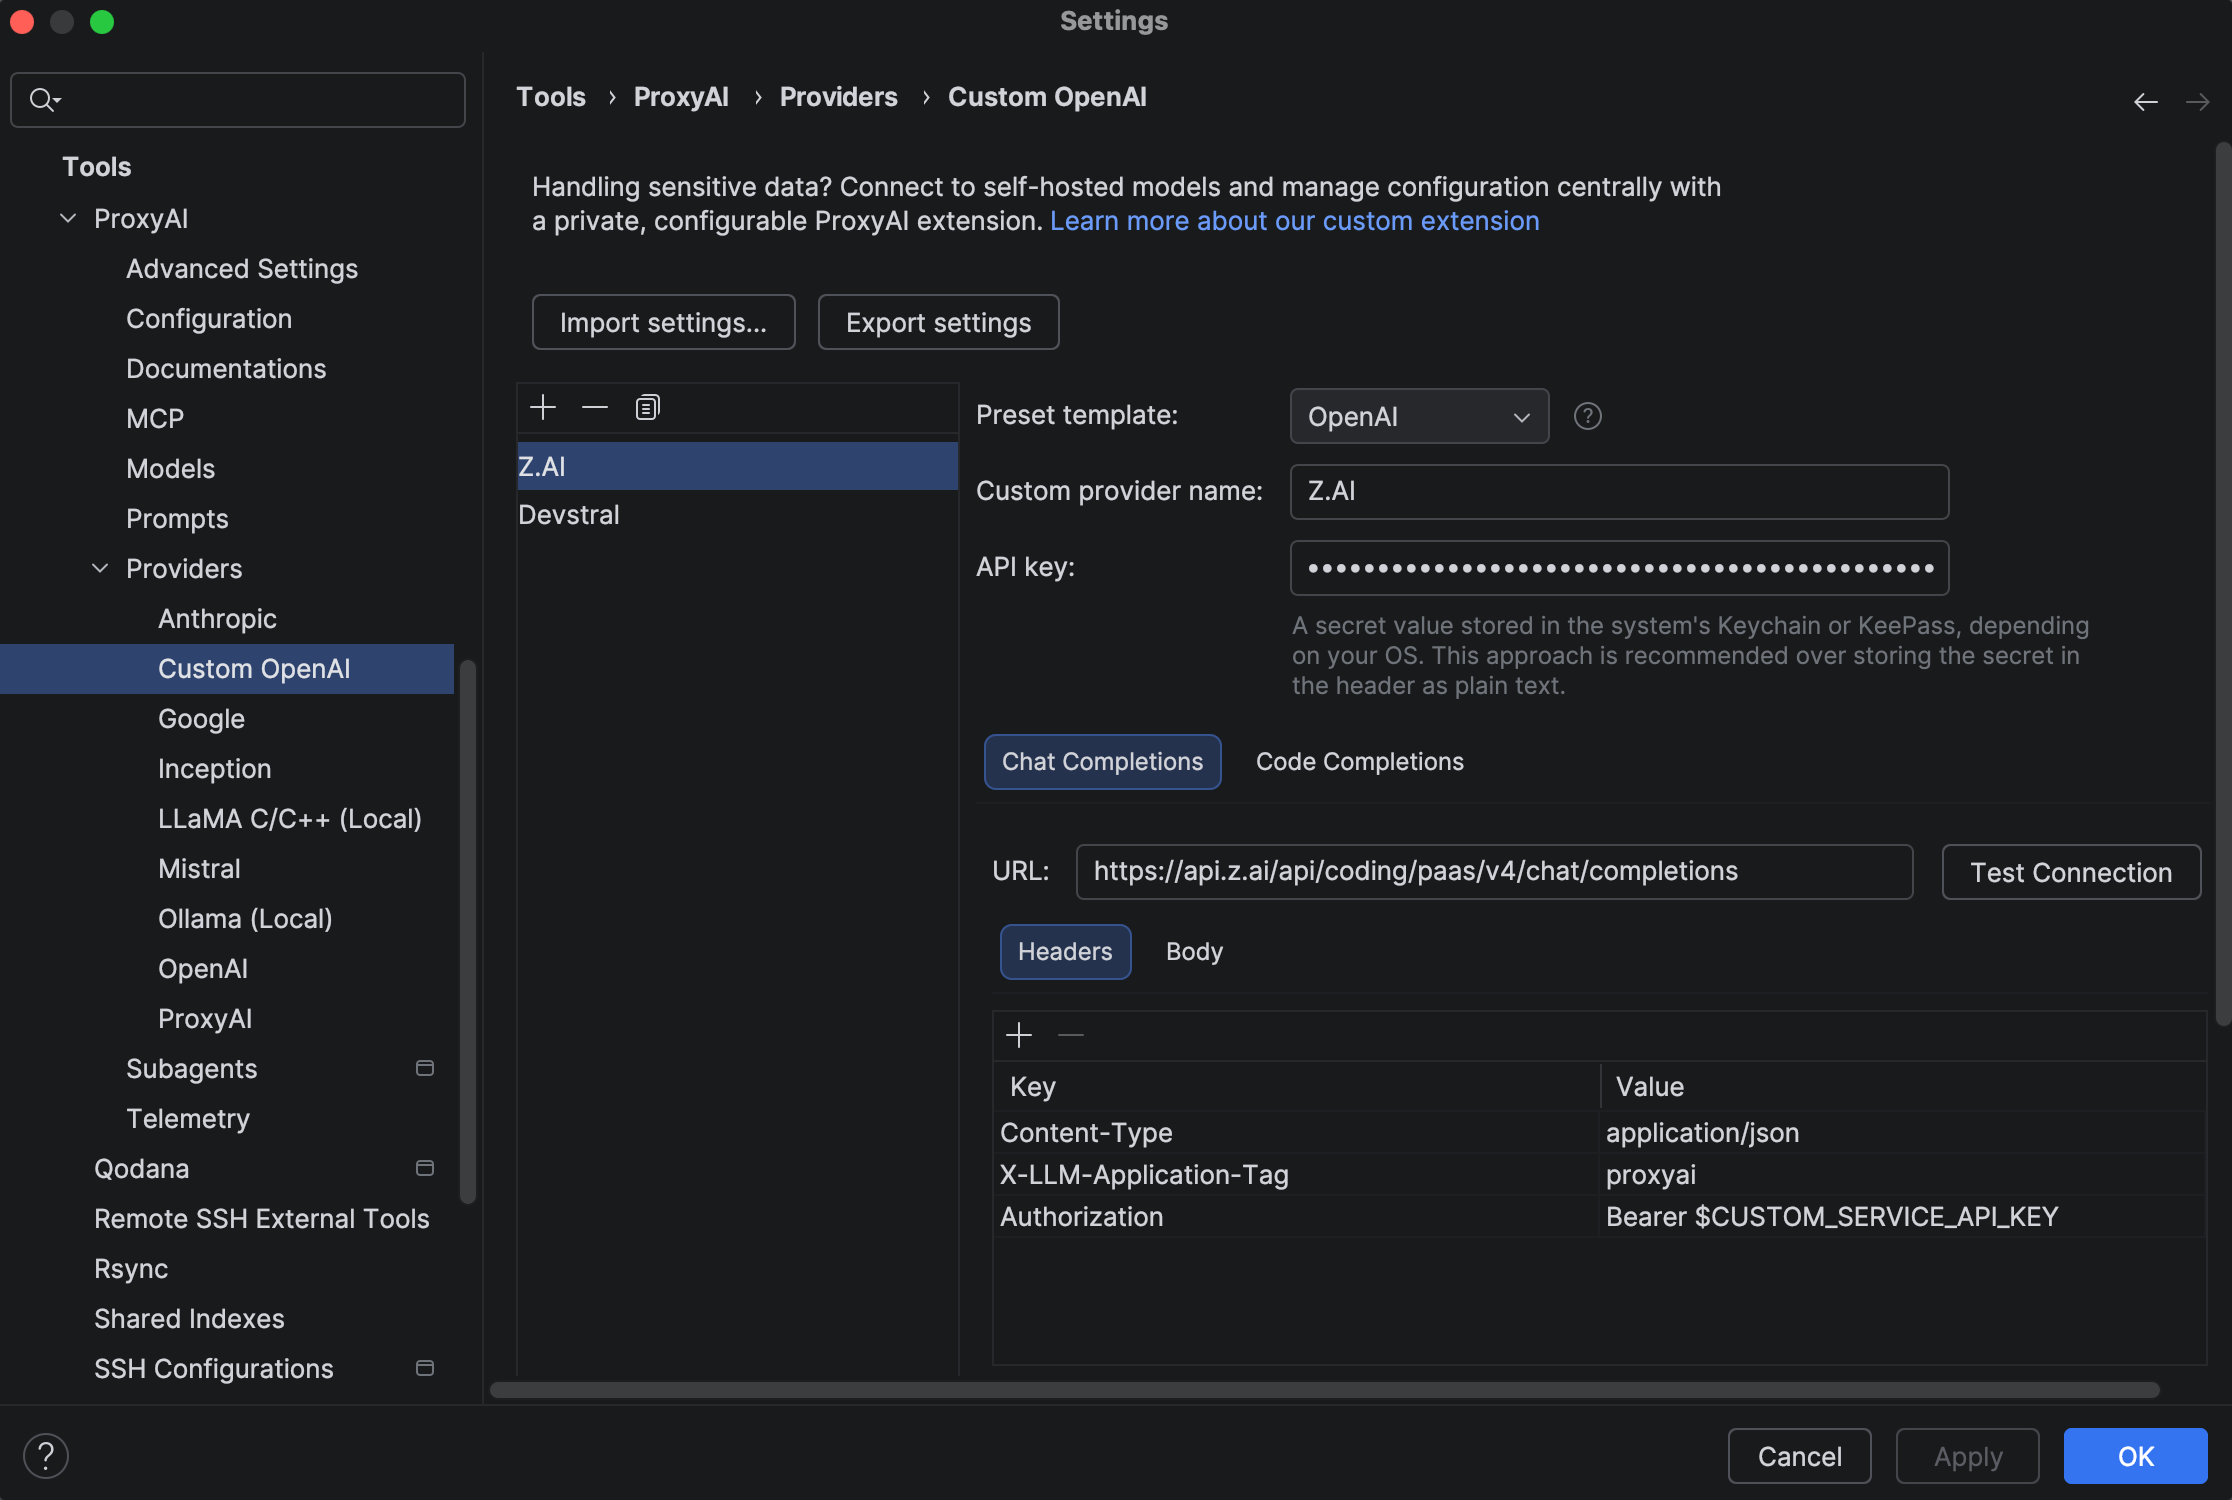Image resolution: width=2232 pixels, height=1500 pixels.
Task: Open the custom extension learn more link
Action: 1294,221
